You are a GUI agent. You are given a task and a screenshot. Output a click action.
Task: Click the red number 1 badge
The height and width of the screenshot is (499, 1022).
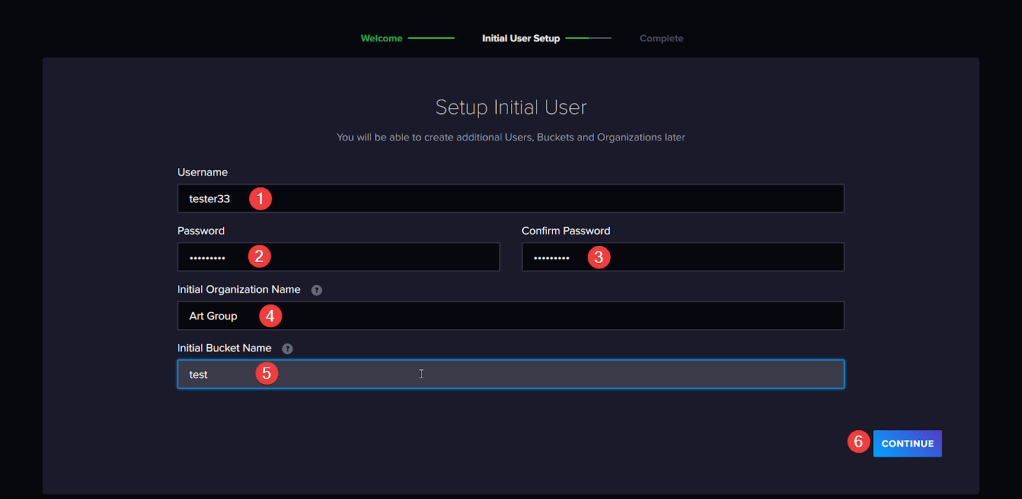tap(260, 198)
